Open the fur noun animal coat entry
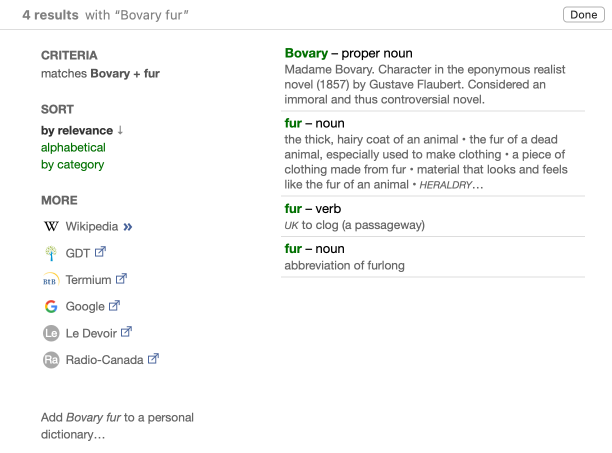The image size is (612, 453). tap(296, 123)
